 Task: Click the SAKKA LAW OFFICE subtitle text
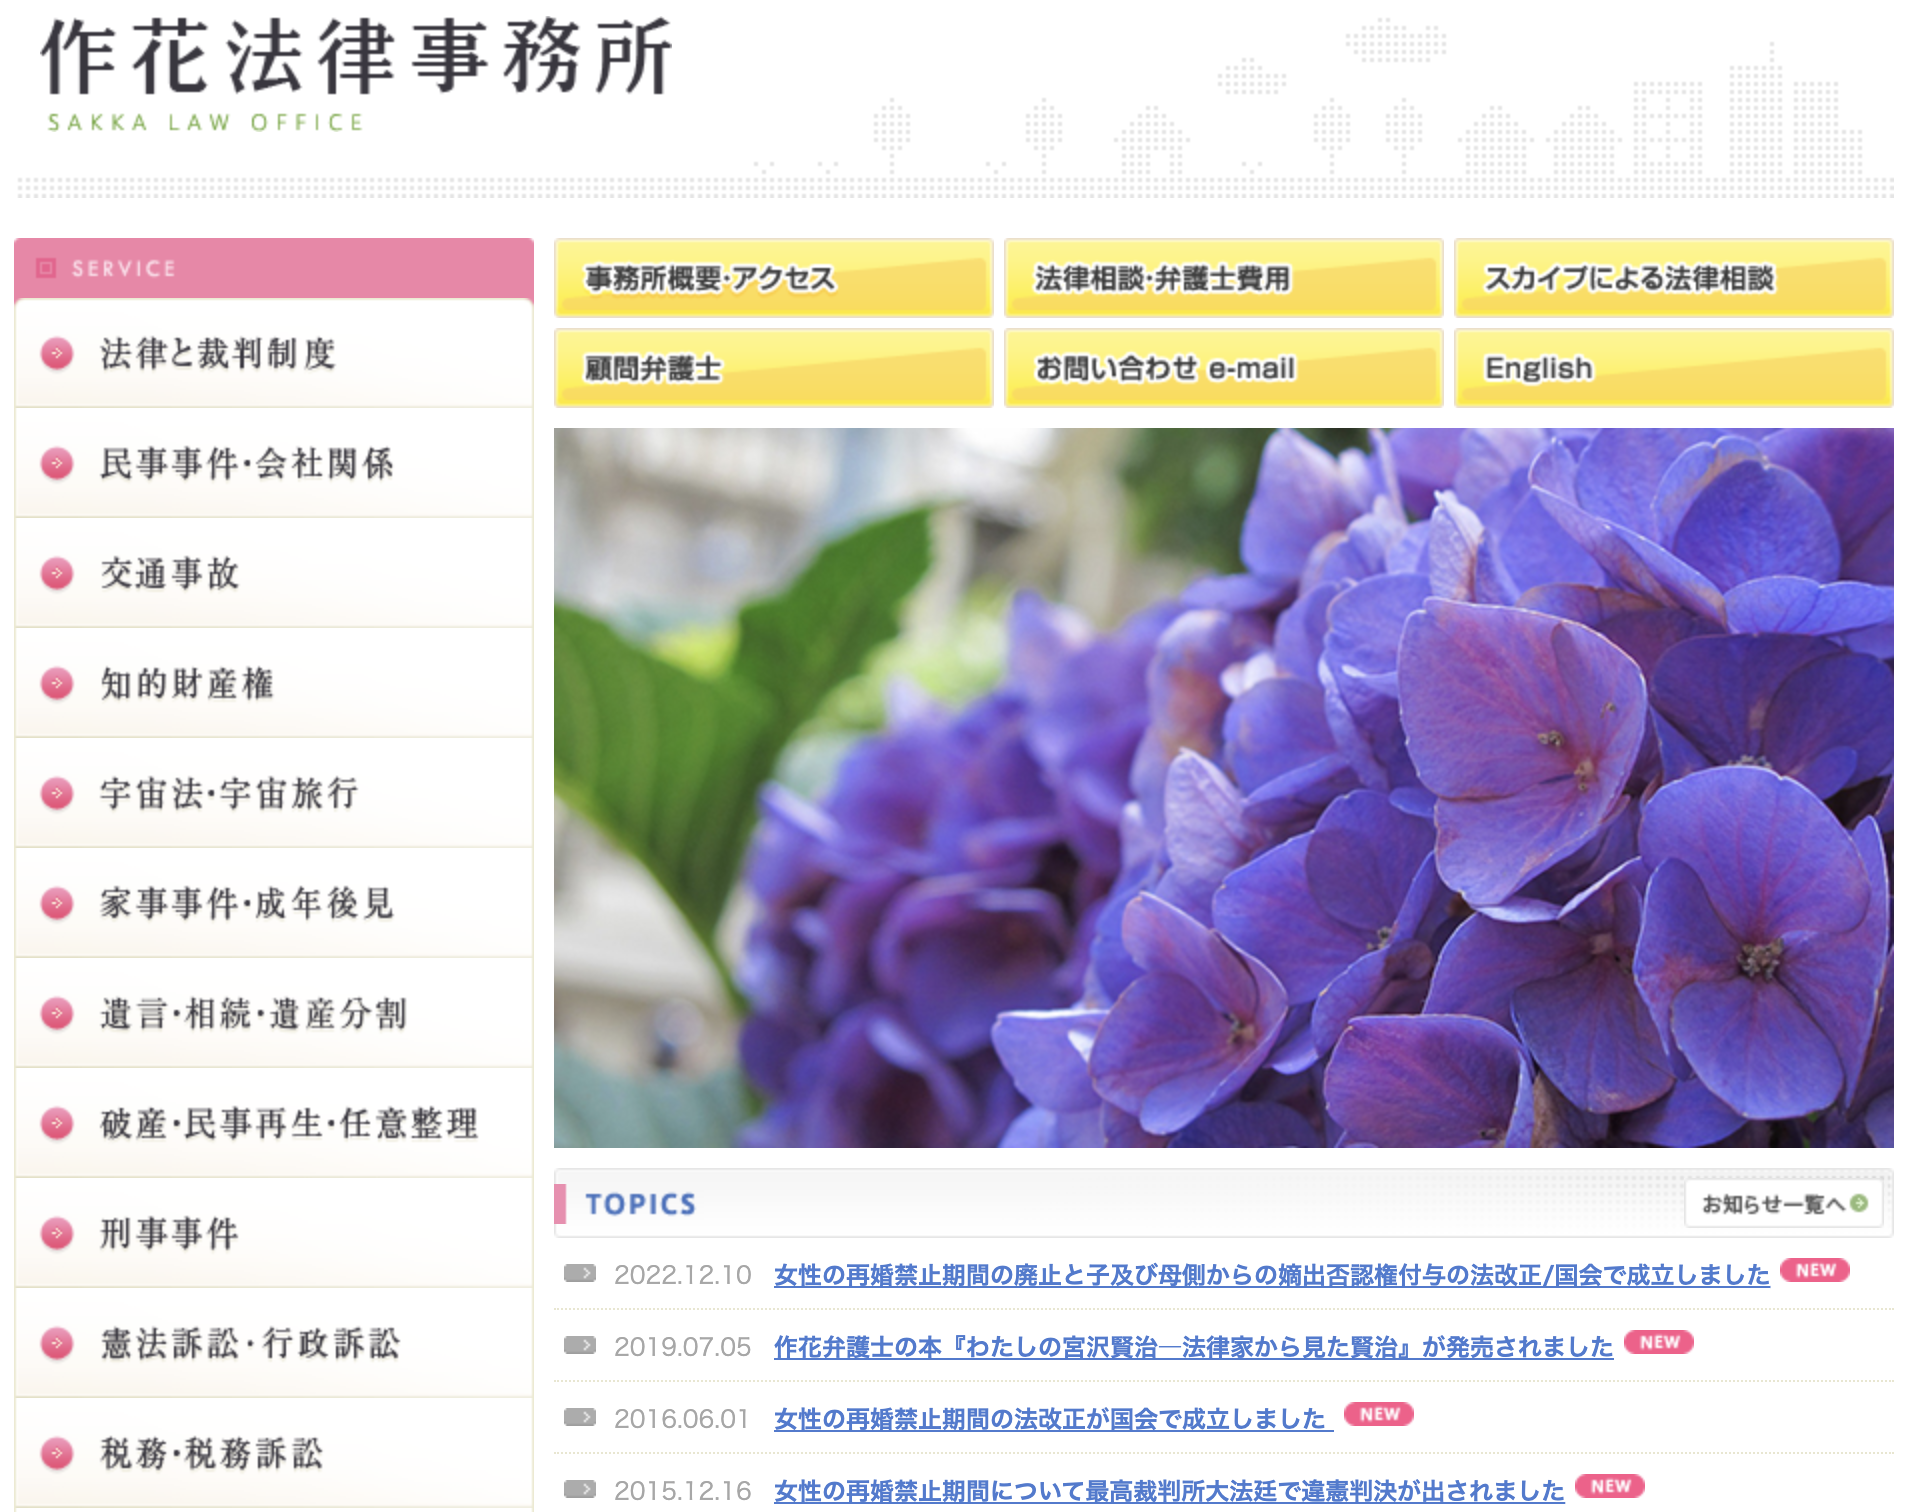click(206, 123)
